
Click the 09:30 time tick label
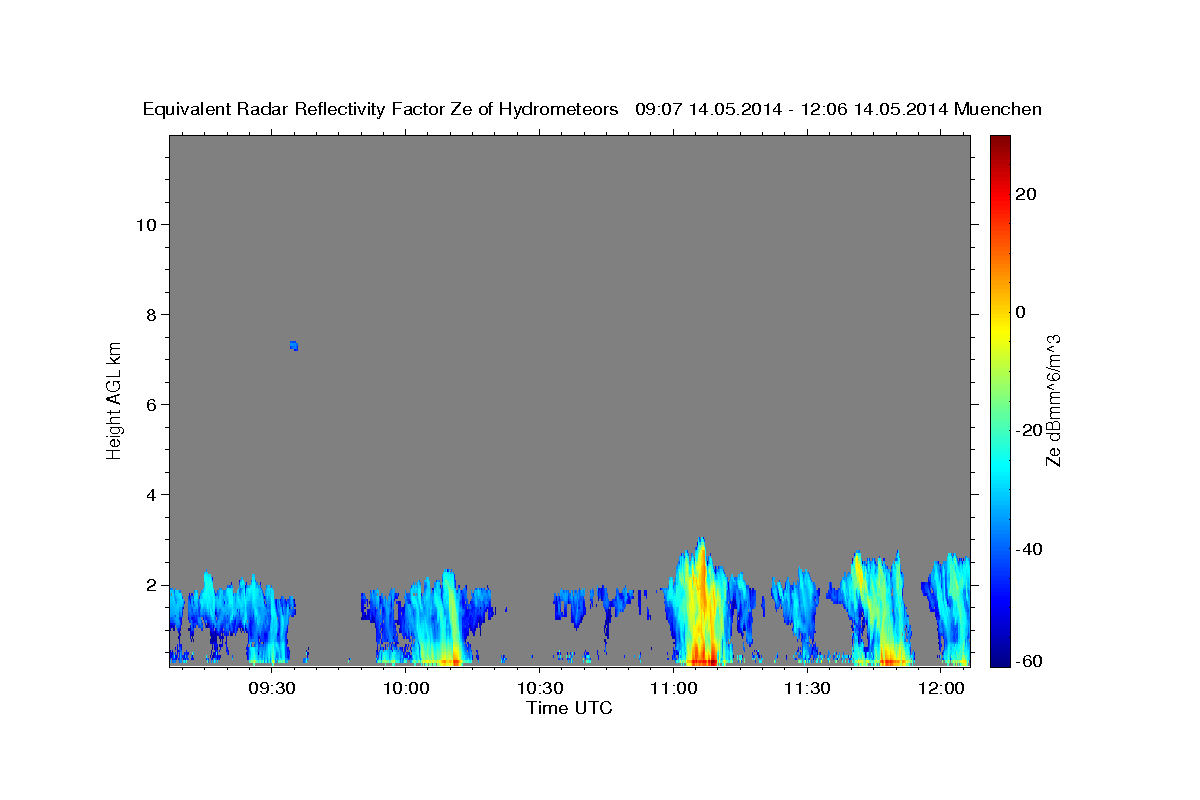pyautogui.click(x=272, y=688)
